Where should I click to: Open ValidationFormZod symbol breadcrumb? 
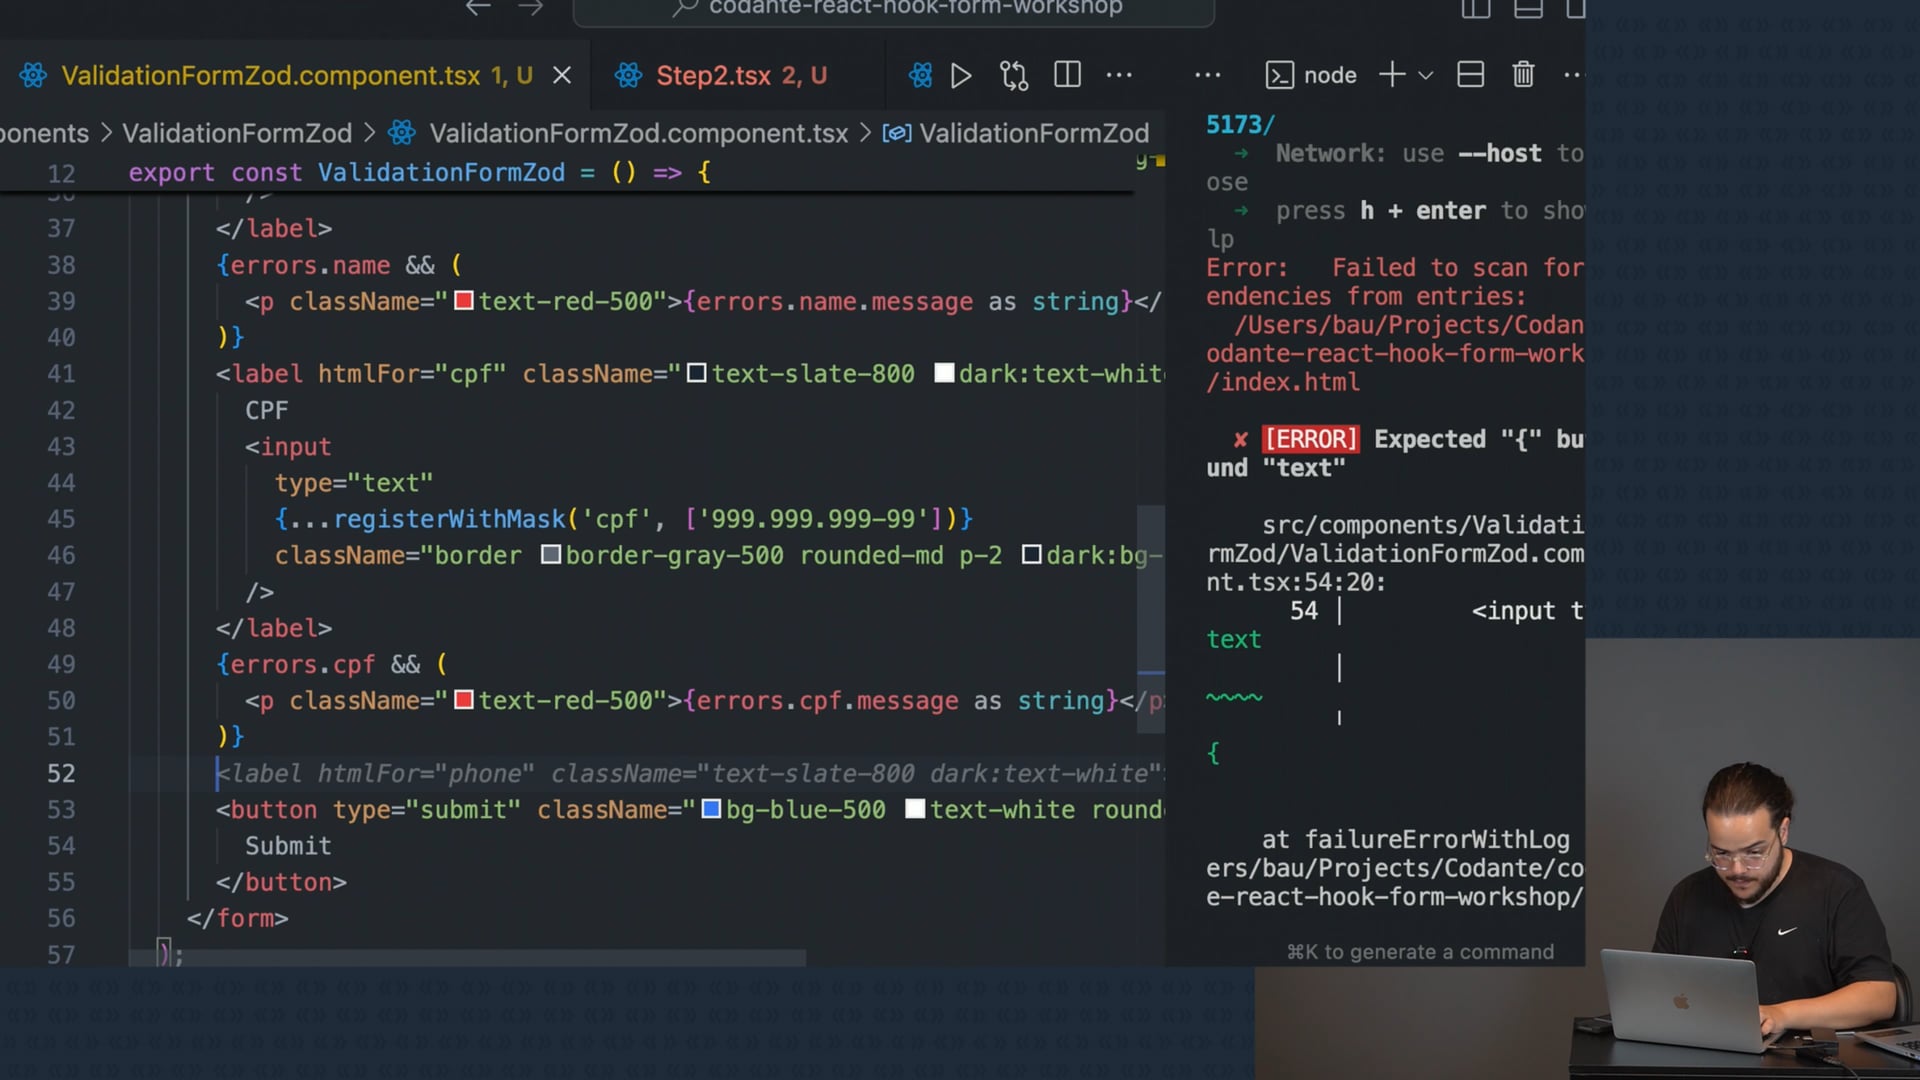click(1033, 133)
